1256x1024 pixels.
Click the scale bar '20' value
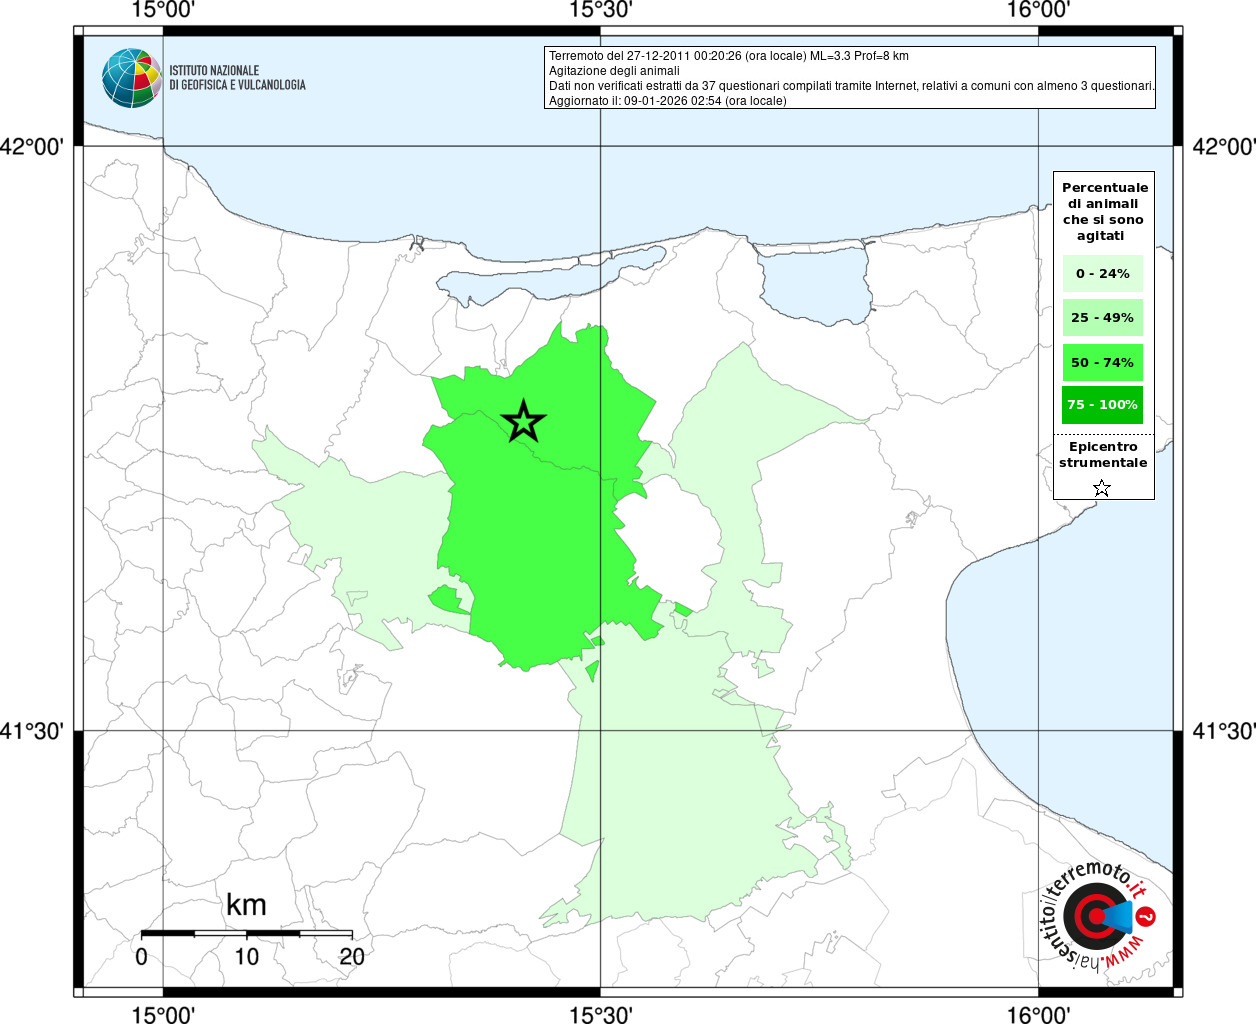pyautogui.click(x=352, y=956)
